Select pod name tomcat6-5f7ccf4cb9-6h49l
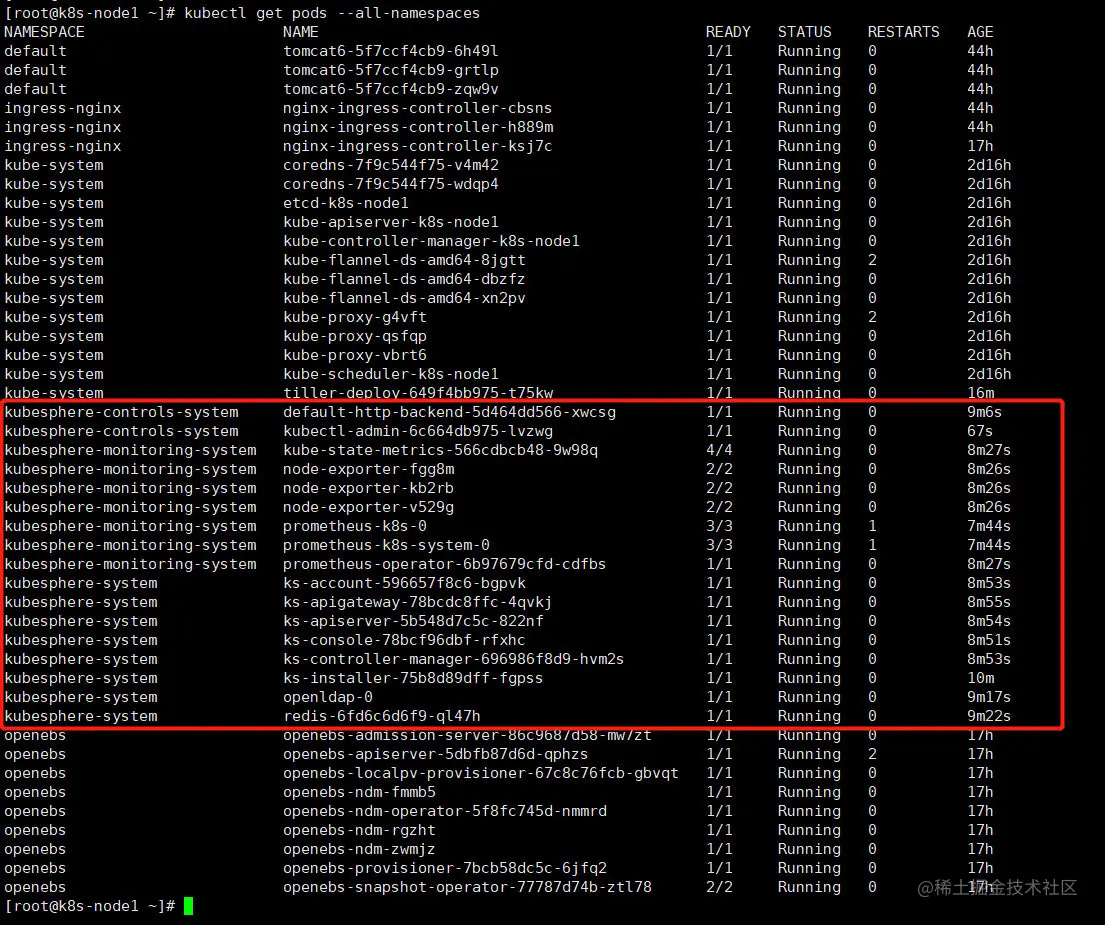This screenshot has height=925, width=1105. (x=390, y=51)
